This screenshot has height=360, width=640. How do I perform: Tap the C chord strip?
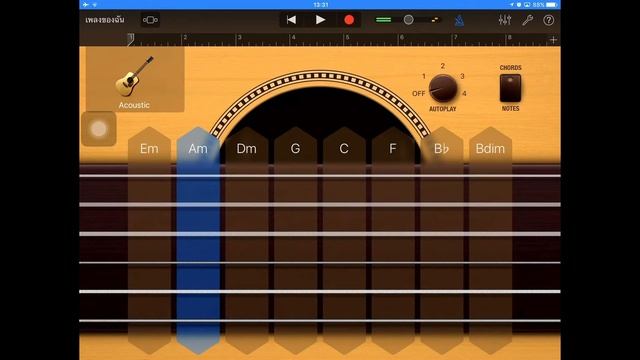tap(344, 240)
